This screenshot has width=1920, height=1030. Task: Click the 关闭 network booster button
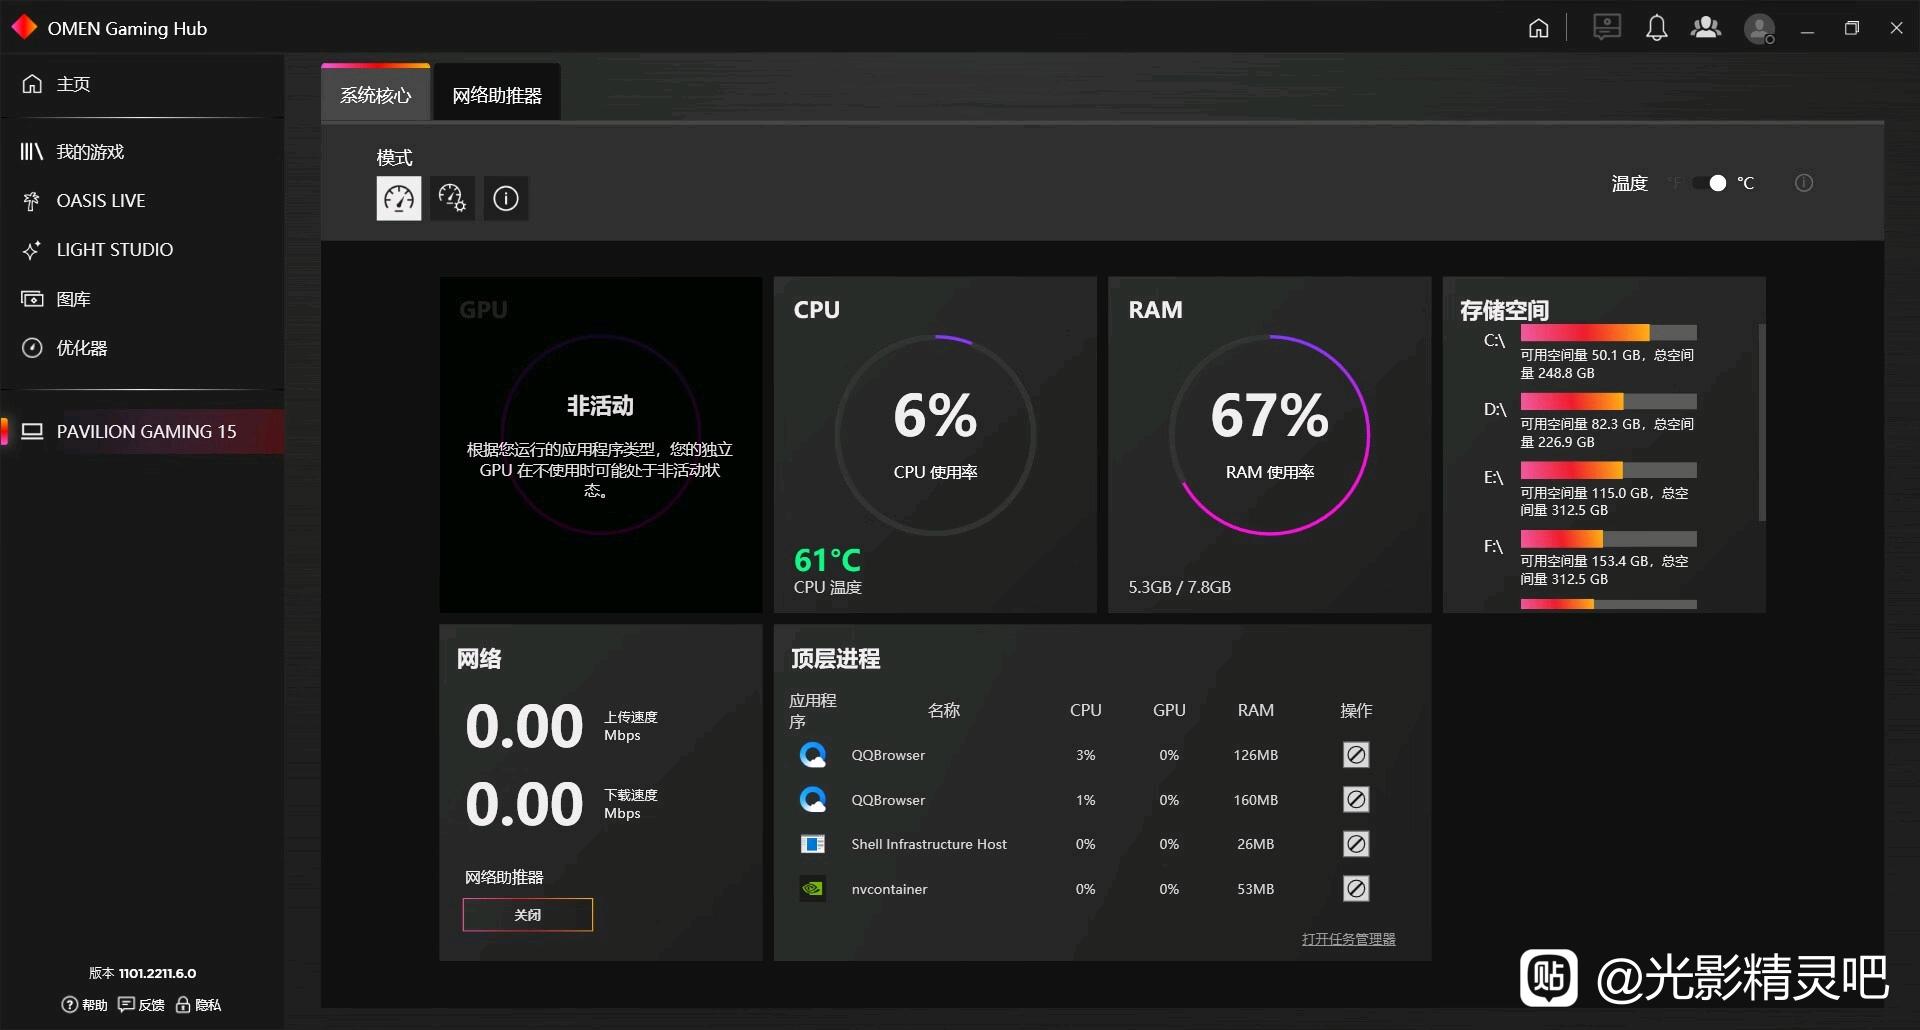pyautogui.click(x=527, y=915)
